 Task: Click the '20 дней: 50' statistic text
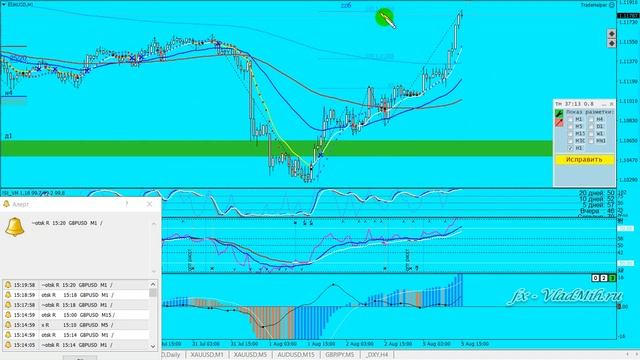(x=597, y=193)
